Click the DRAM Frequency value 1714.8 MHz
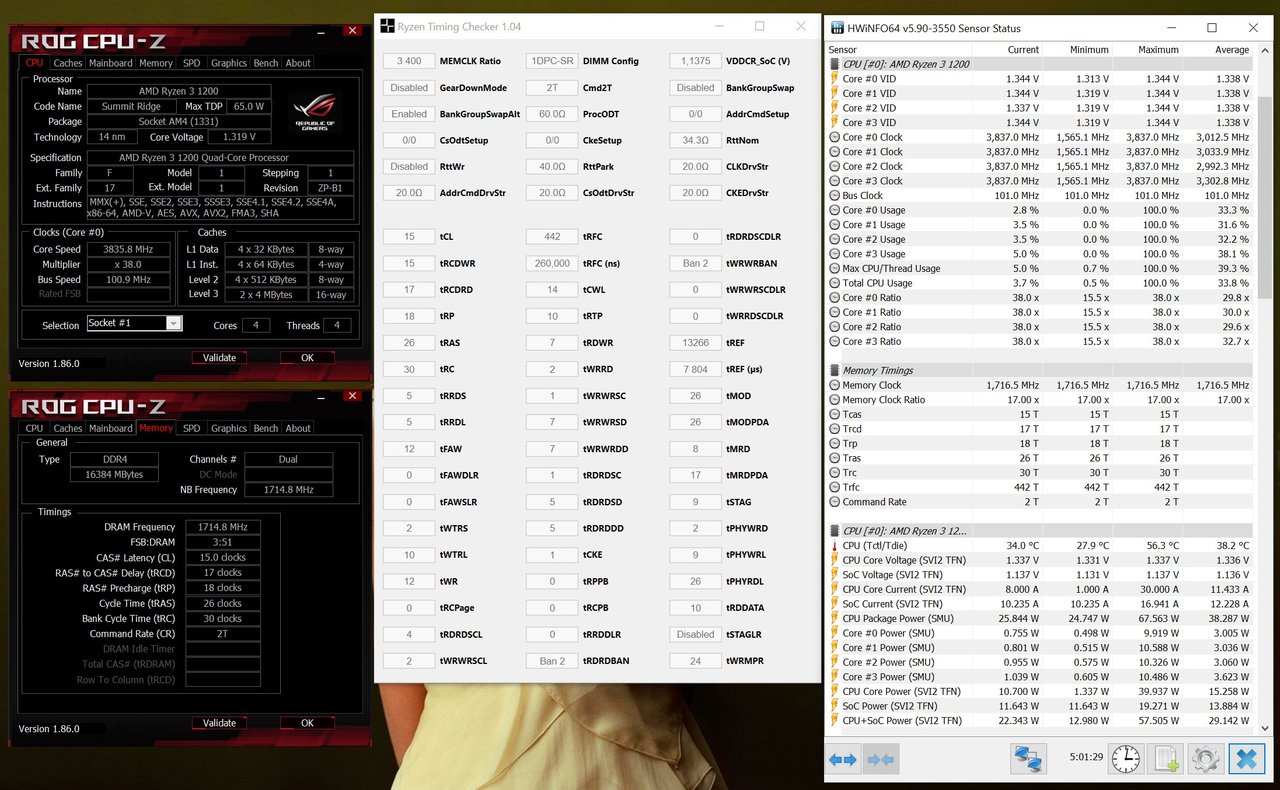Screen dimensions: 1280x790 click(x=222, y=527)
